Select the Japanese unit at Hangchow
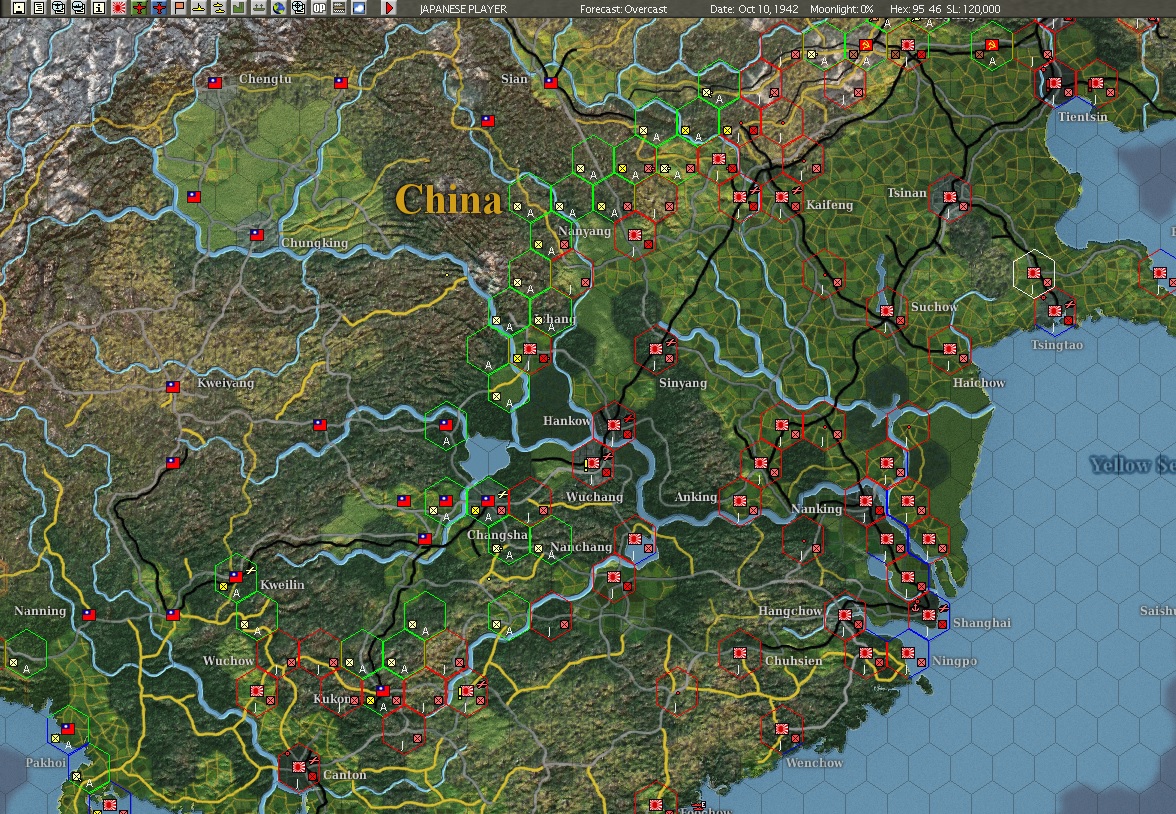 pos(844,615)
